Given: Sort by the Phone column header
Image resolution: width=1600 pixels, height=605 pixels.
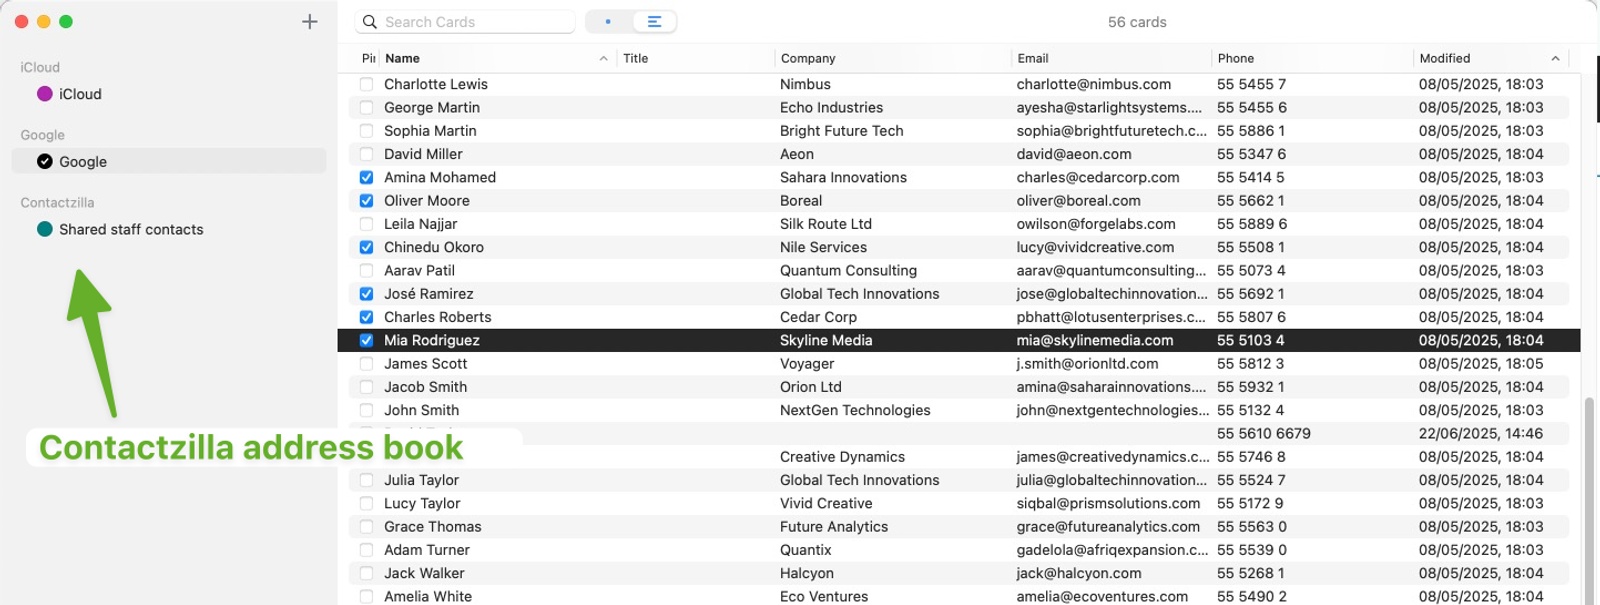Looking at the screenshot, I should coord(1236,59).
